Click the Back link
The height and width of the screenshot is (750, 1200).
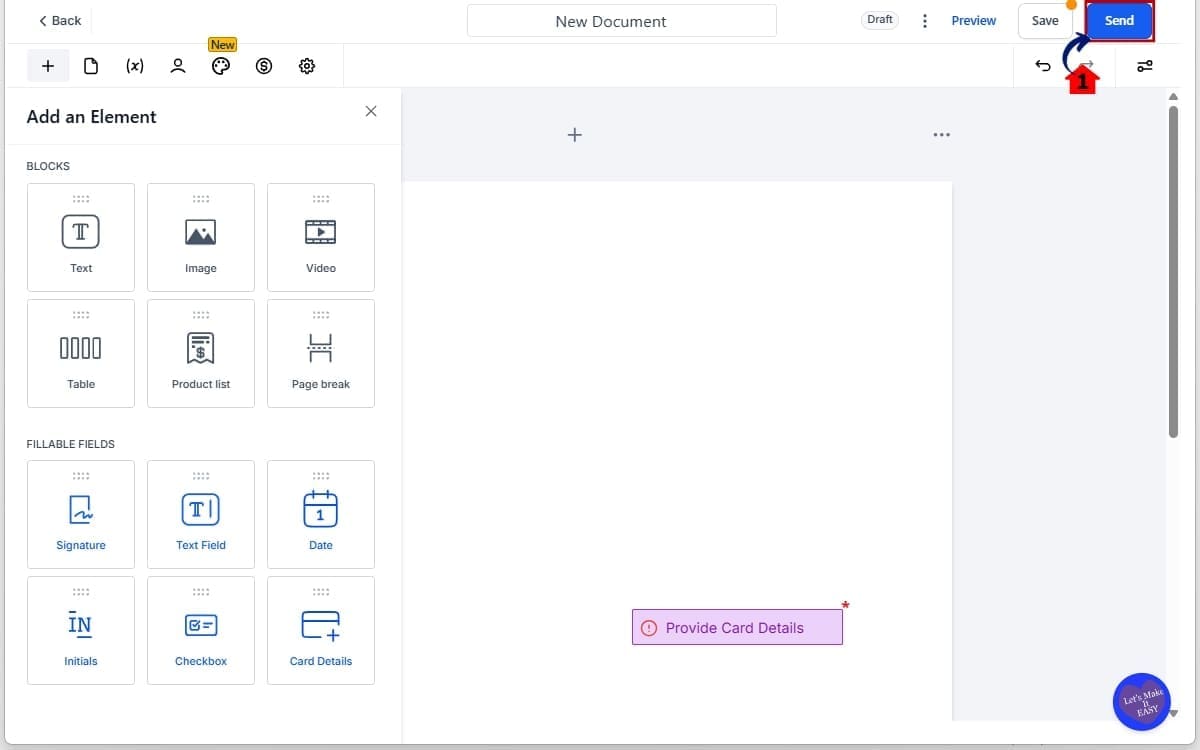coord(60,20)
